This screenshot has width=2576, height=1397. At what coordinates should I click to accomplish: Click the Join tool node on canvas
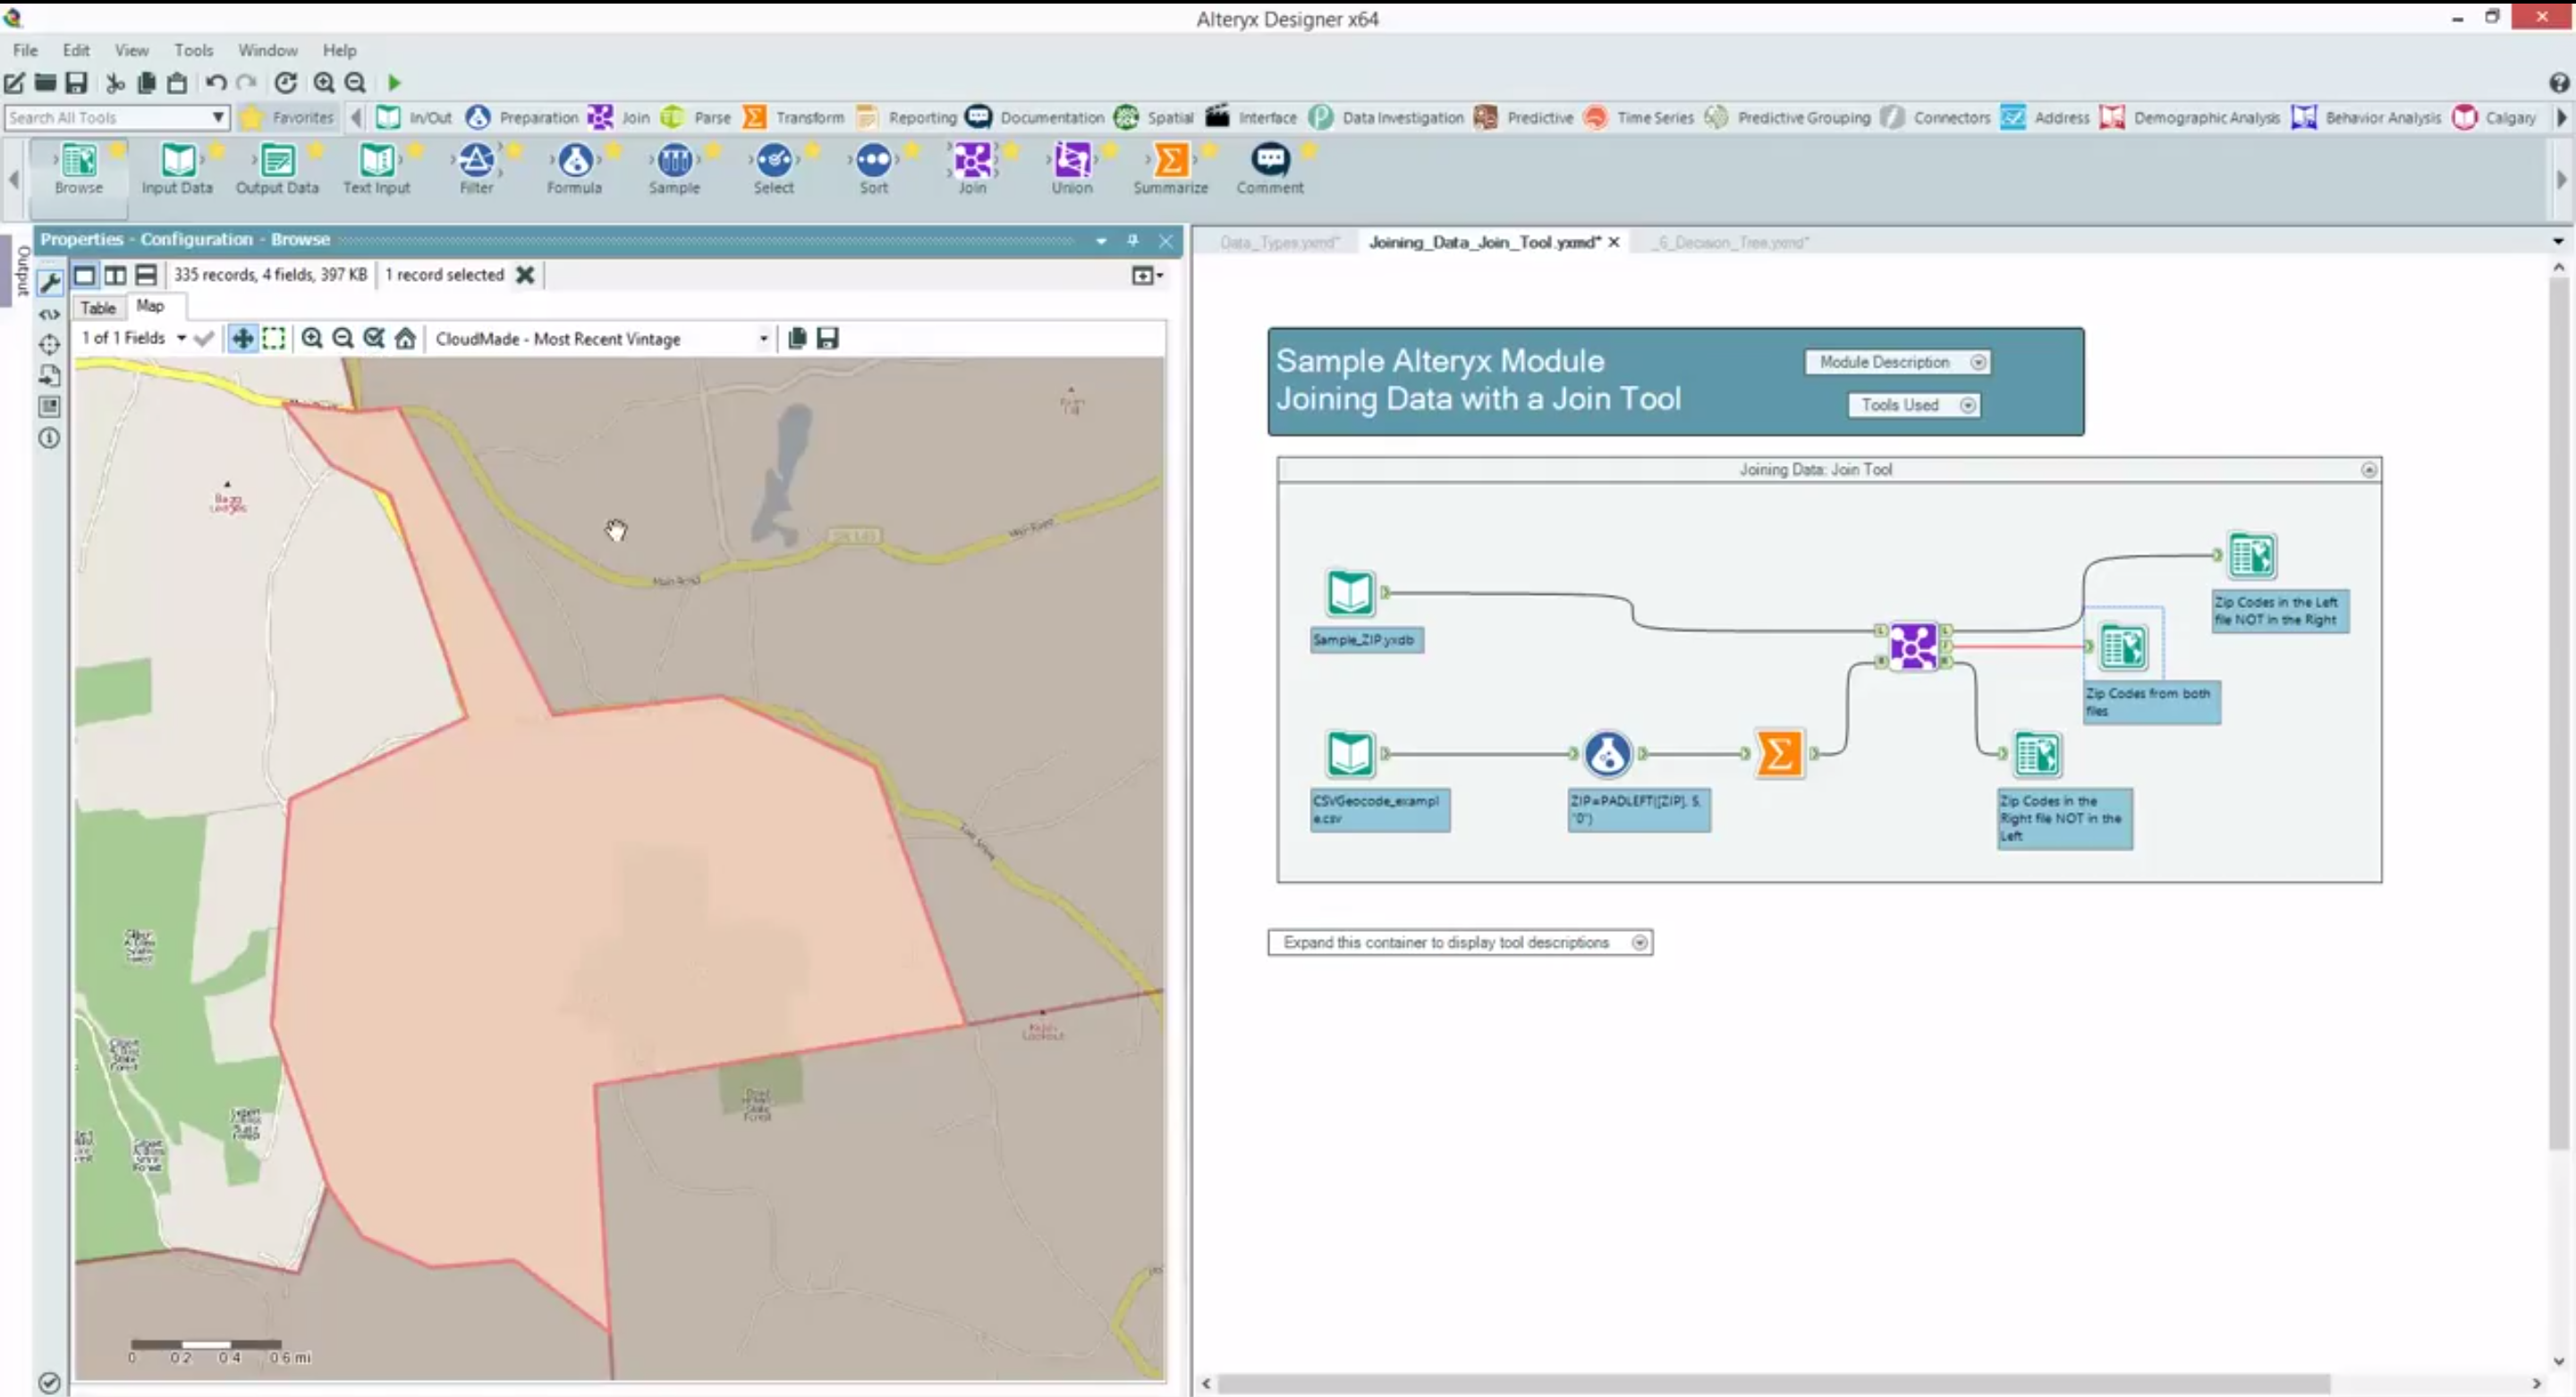tap(1912, 647)
